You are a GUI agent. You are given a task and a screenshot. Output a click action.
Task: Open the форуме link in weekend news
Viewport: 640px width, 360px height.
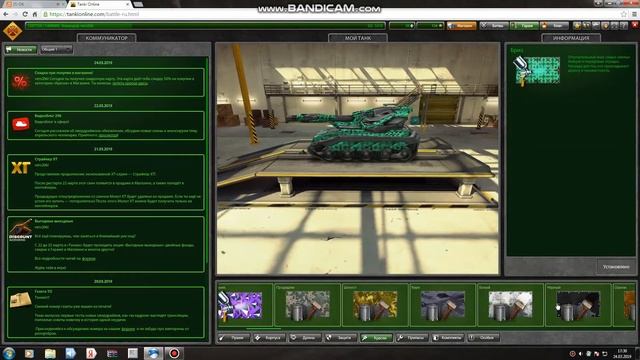89,259
